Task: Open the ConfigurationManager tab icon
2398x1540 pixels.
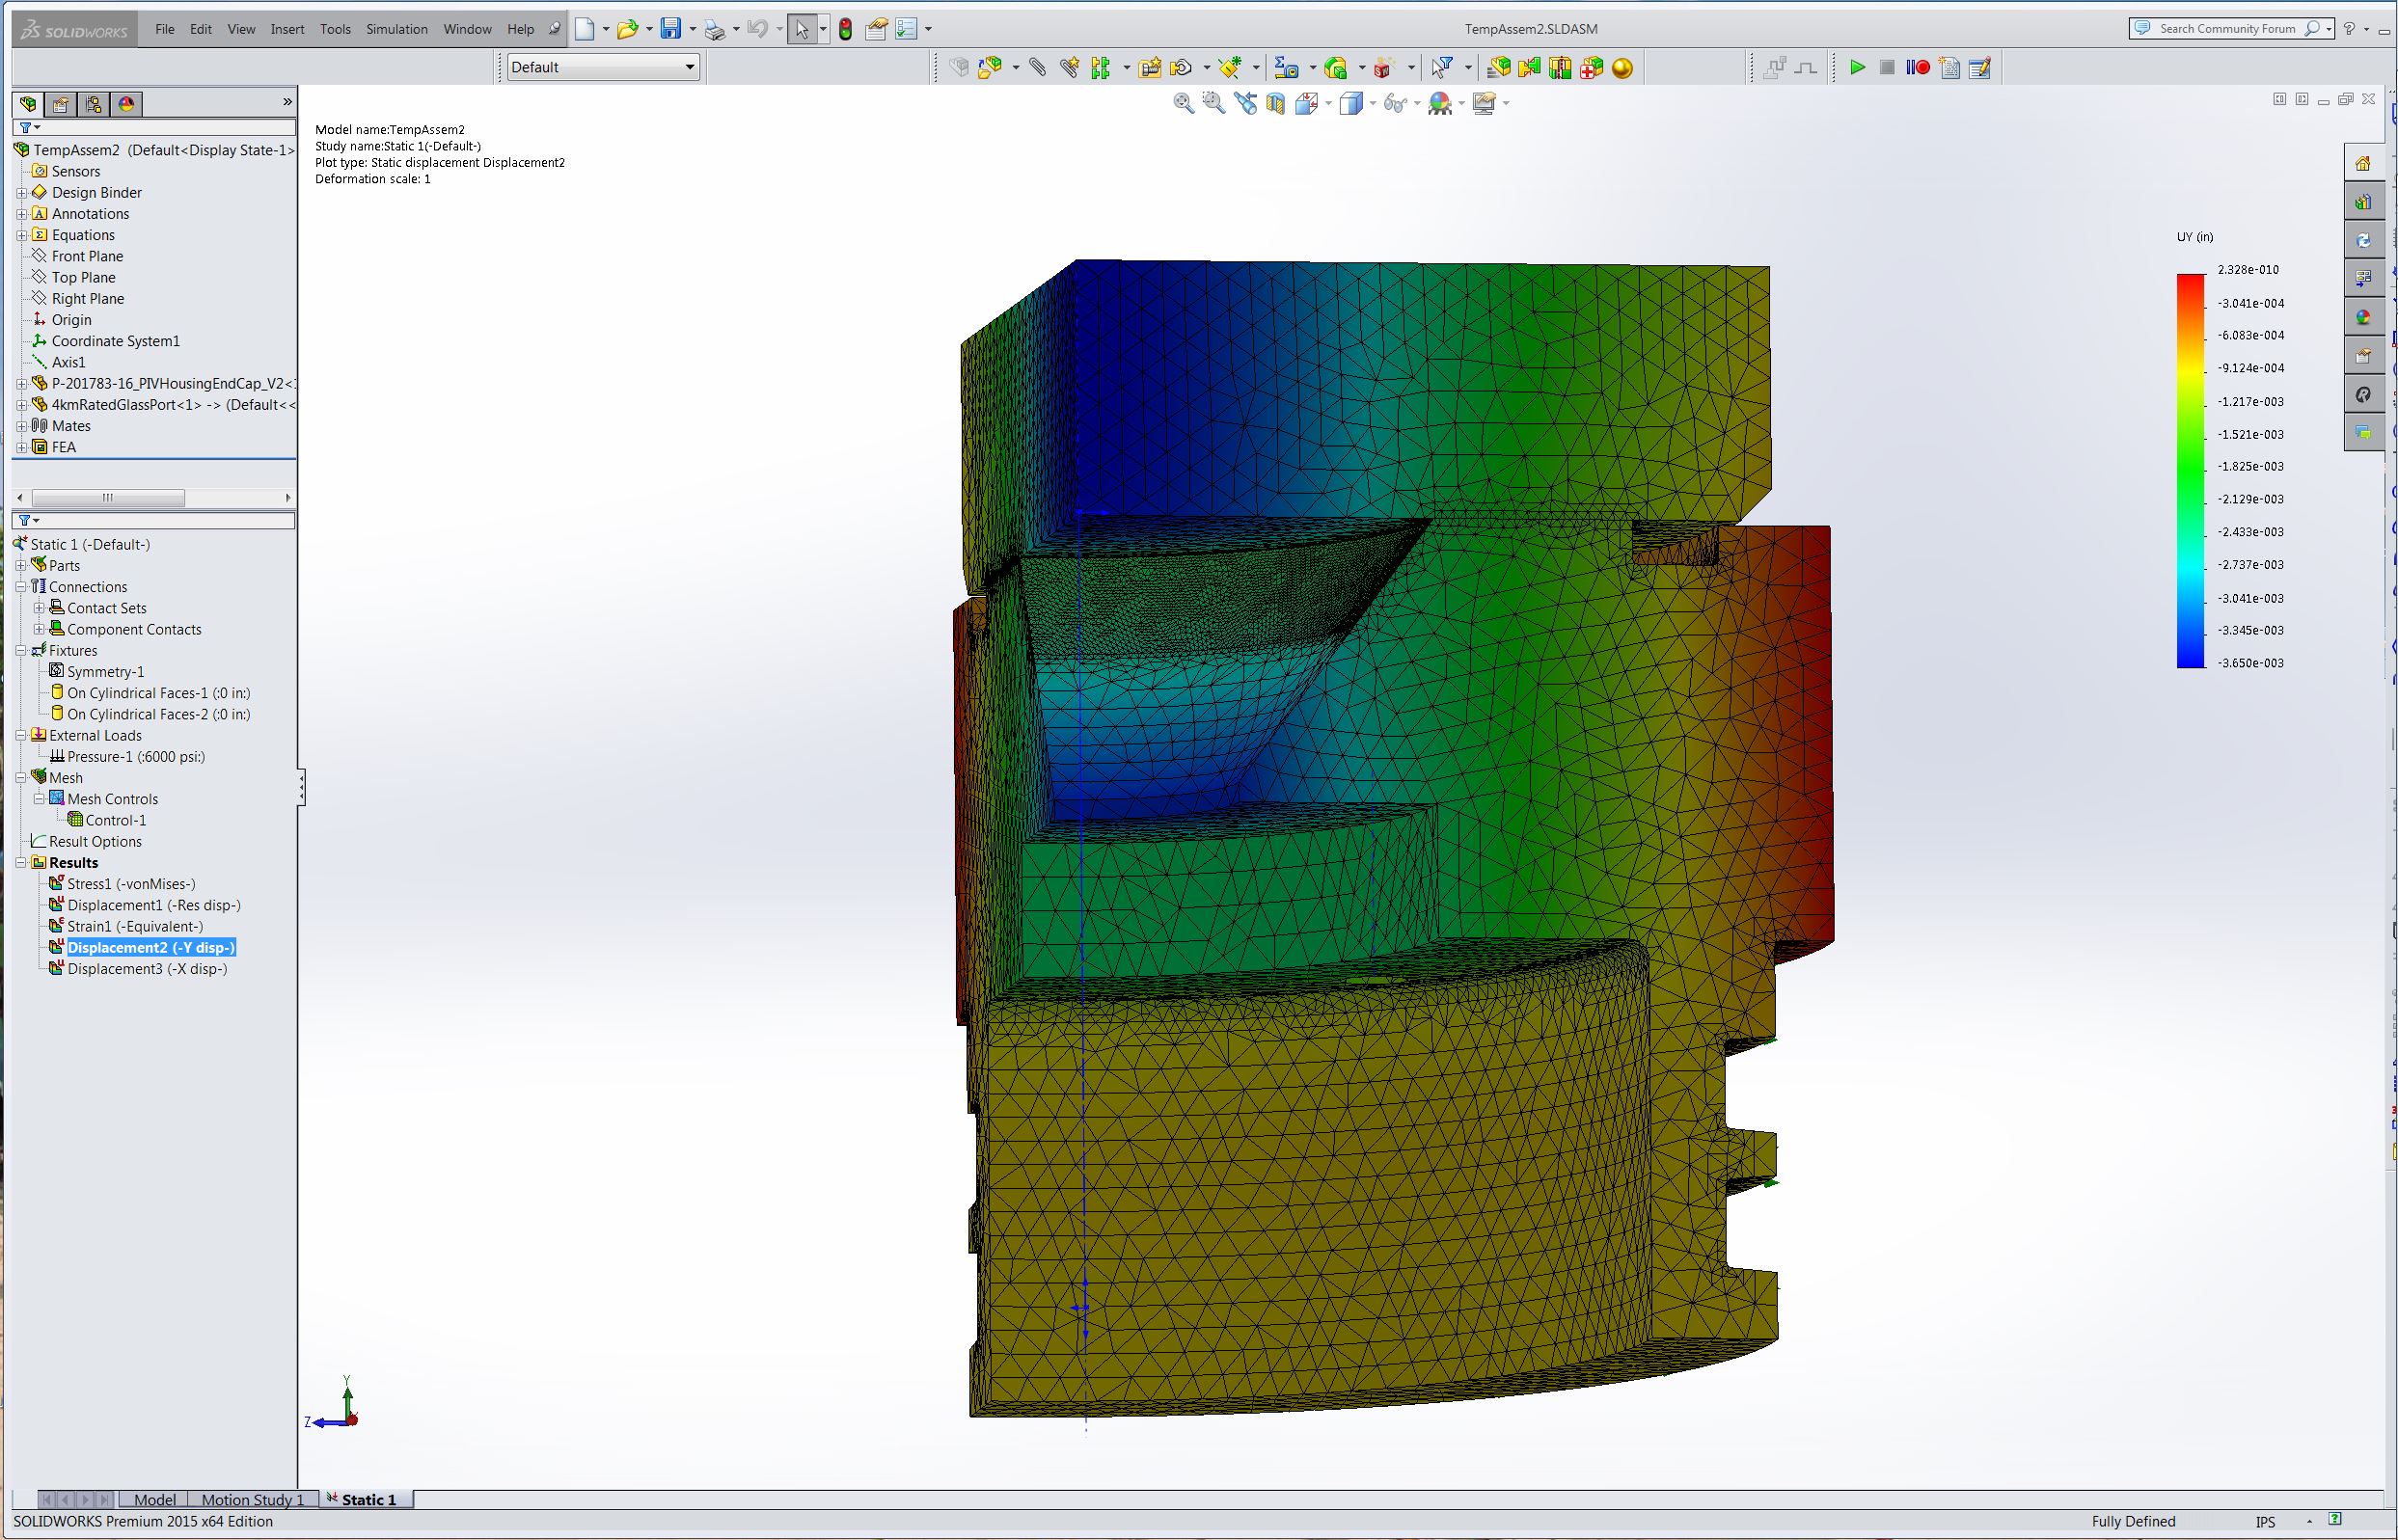Action: pos(93,104)
